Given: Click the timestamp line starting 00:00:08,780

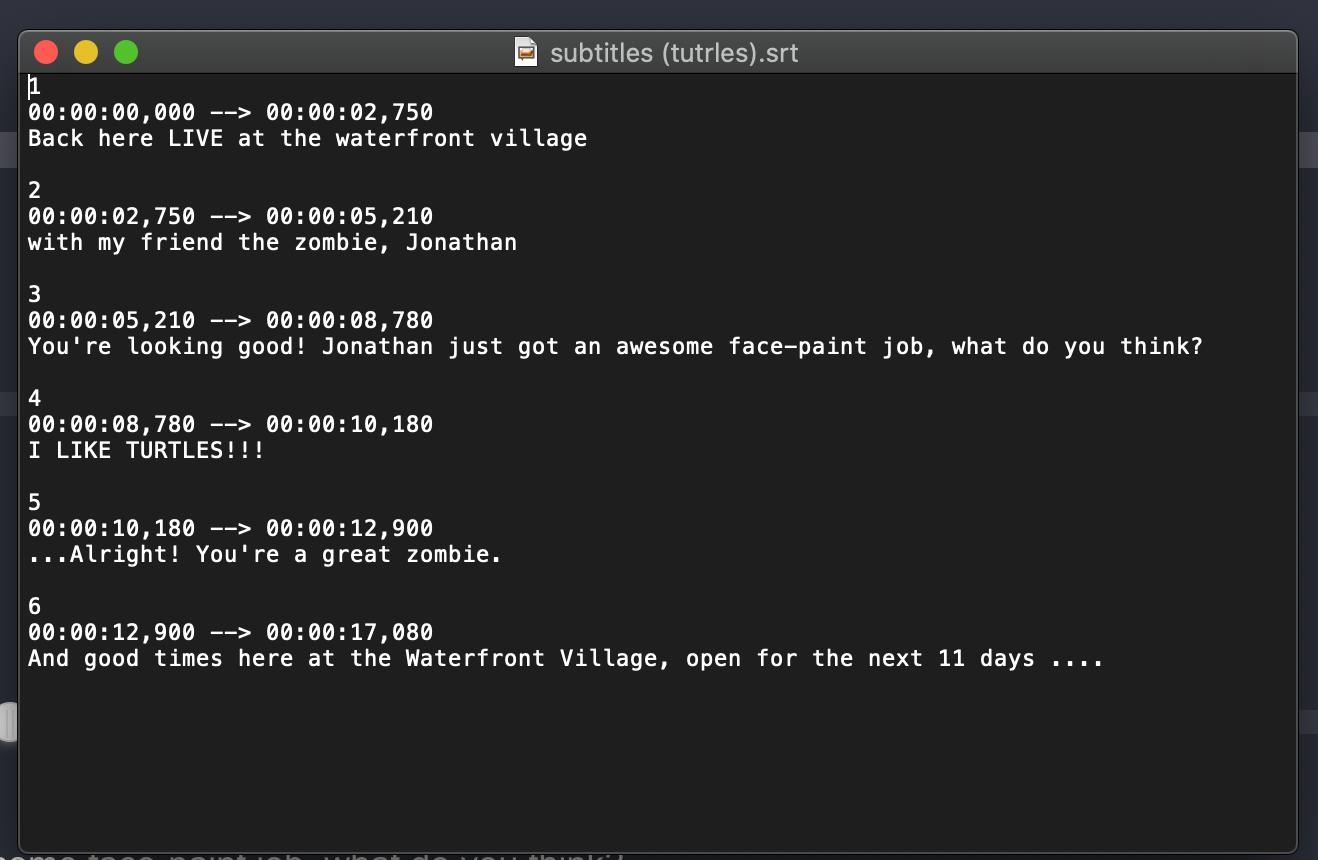Looking at the screenshot, I should [x=230, y=424].
